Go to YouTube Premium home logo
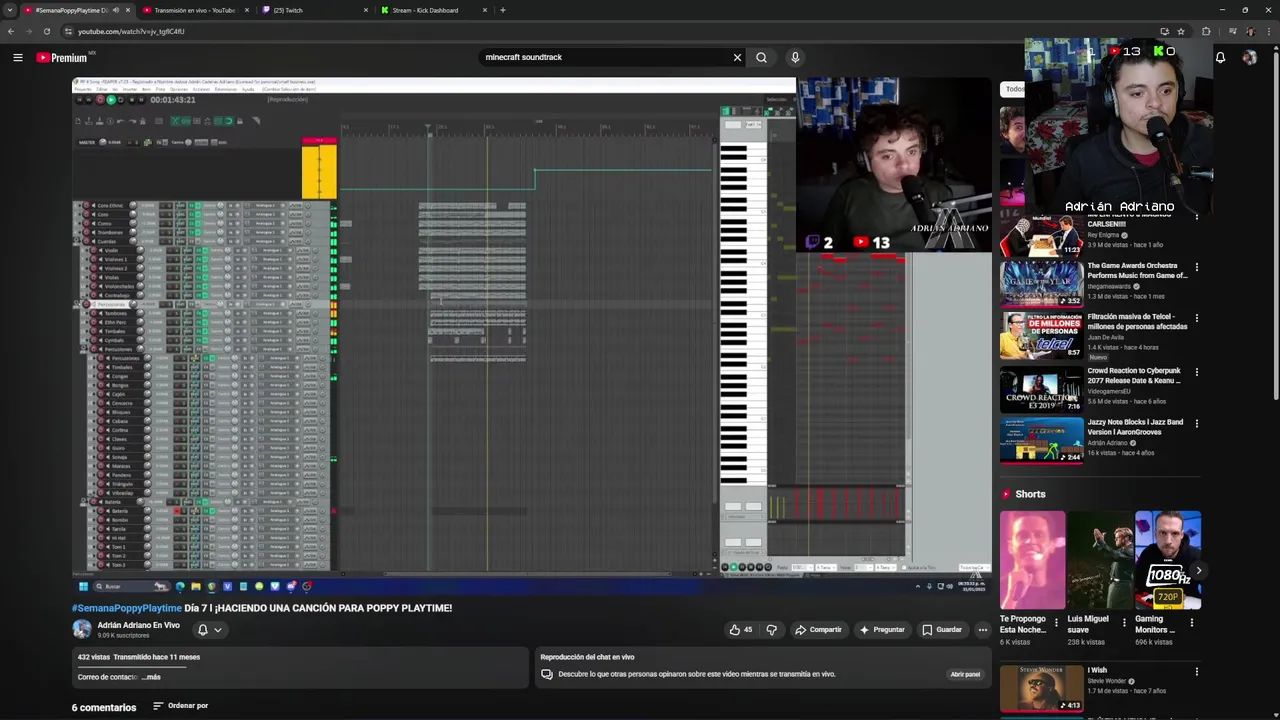The height and width of the screenshot is (720, 1280). (63, 58)
